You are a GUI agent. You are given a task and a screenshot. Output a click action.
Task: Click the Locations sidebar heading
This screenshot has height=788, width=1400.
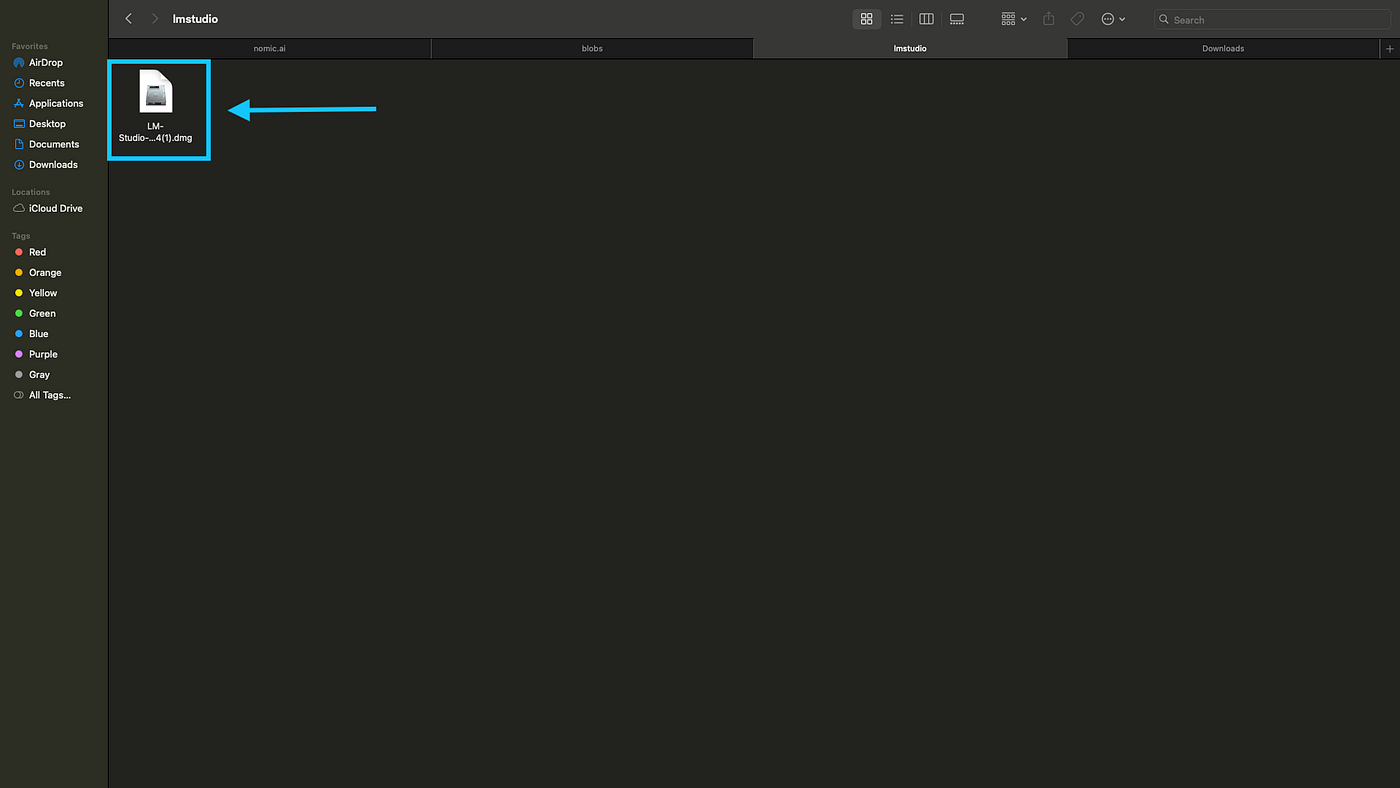(x=30, y=192)
